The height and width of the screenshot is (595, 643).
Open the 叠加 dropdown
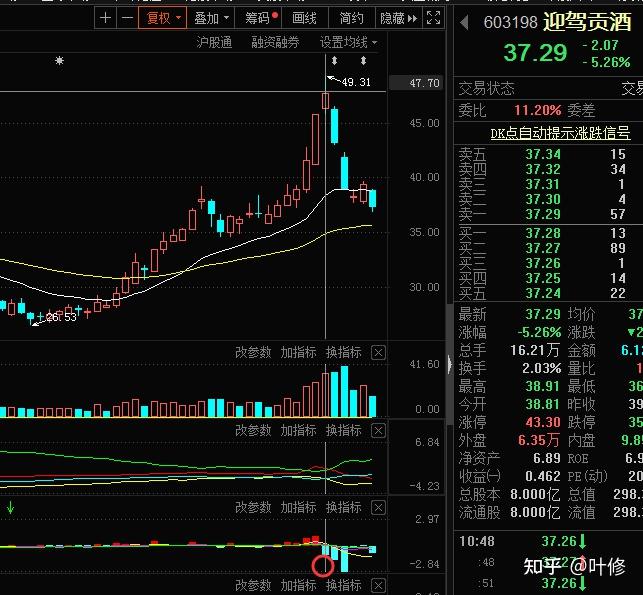[211, 18]
